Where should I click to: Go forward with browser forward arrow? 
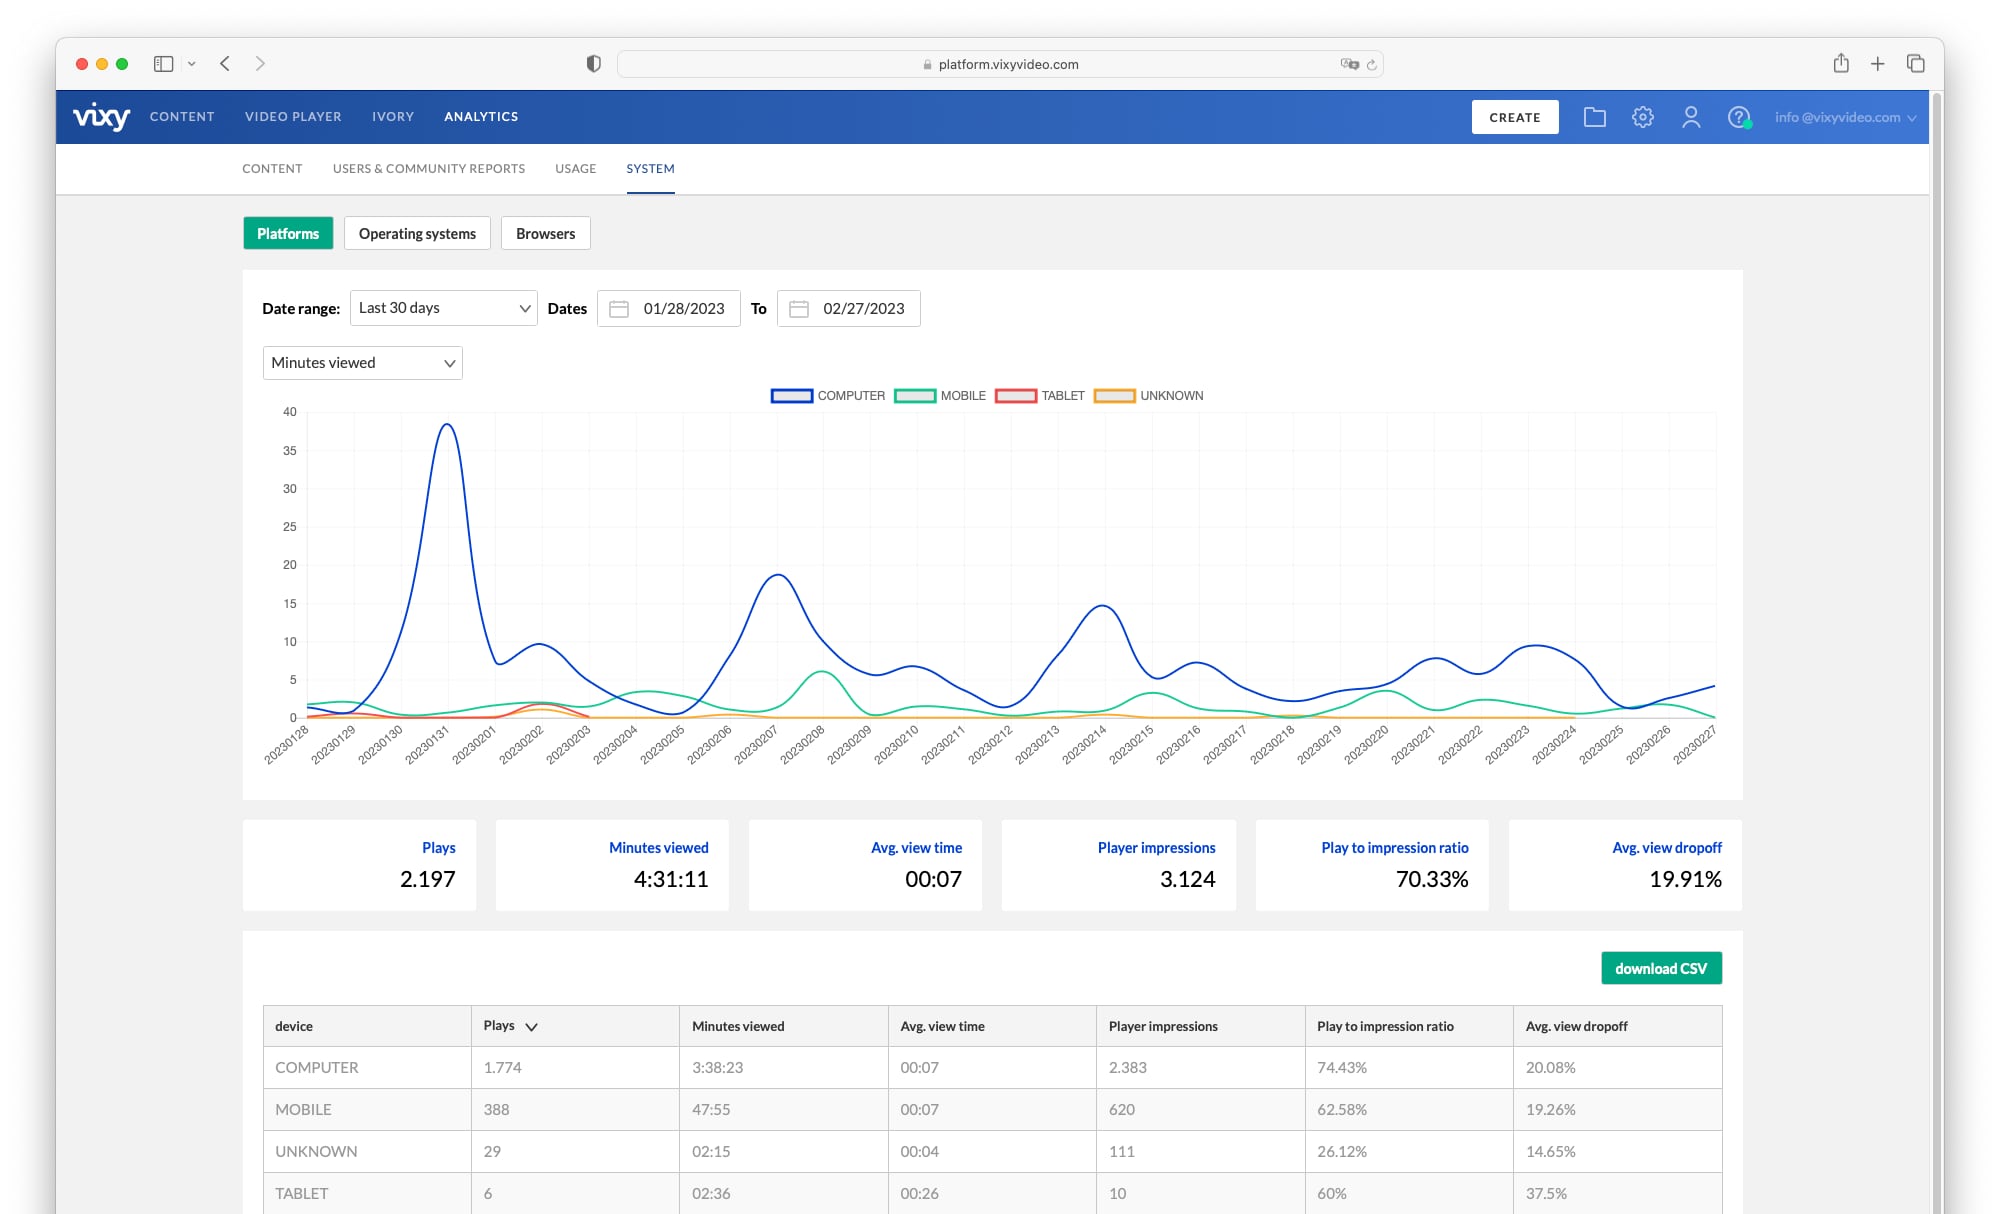[x=260, y=63]
